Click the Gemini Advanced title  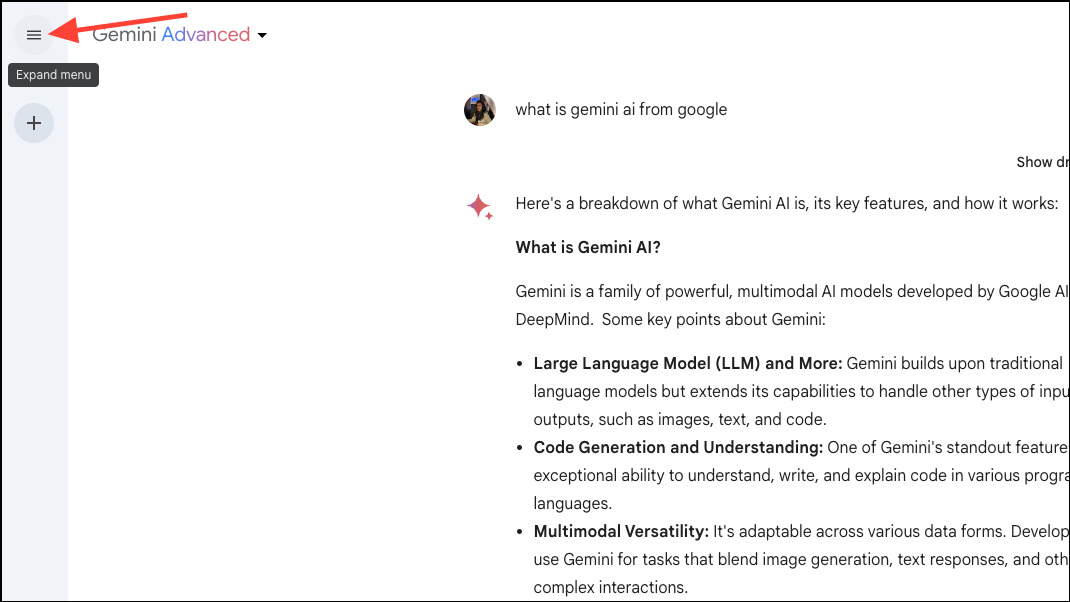click(170, 34)
